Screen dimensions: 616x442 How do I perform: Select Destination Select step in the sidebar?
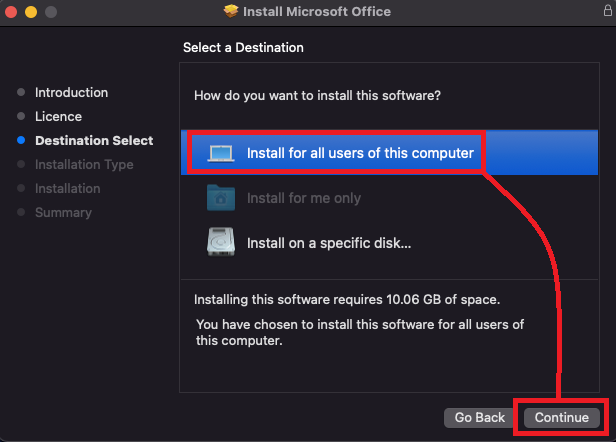coord(94,141)
